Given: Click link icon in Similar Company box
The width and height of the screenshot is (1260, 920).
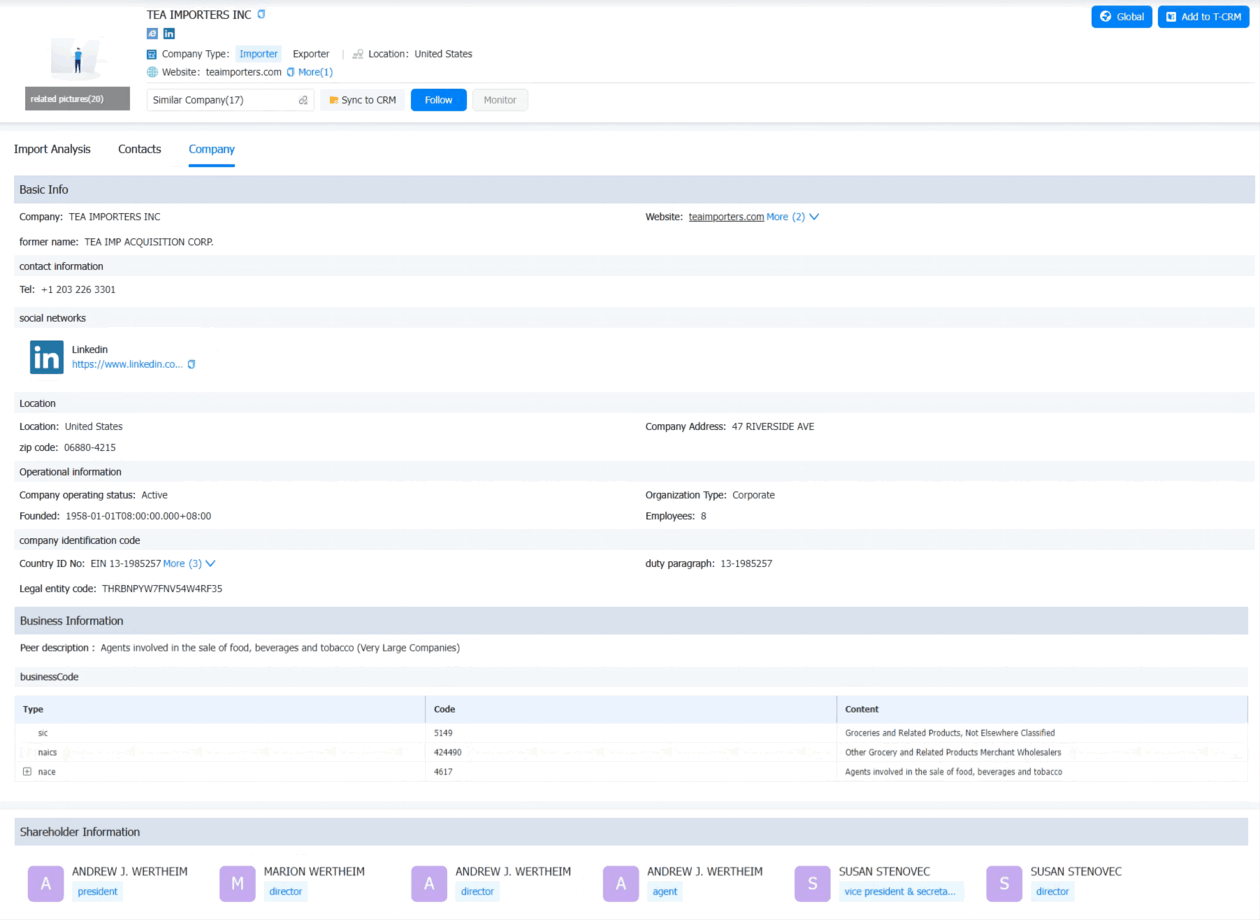Looking at the screenshot, I should point(303,100).
